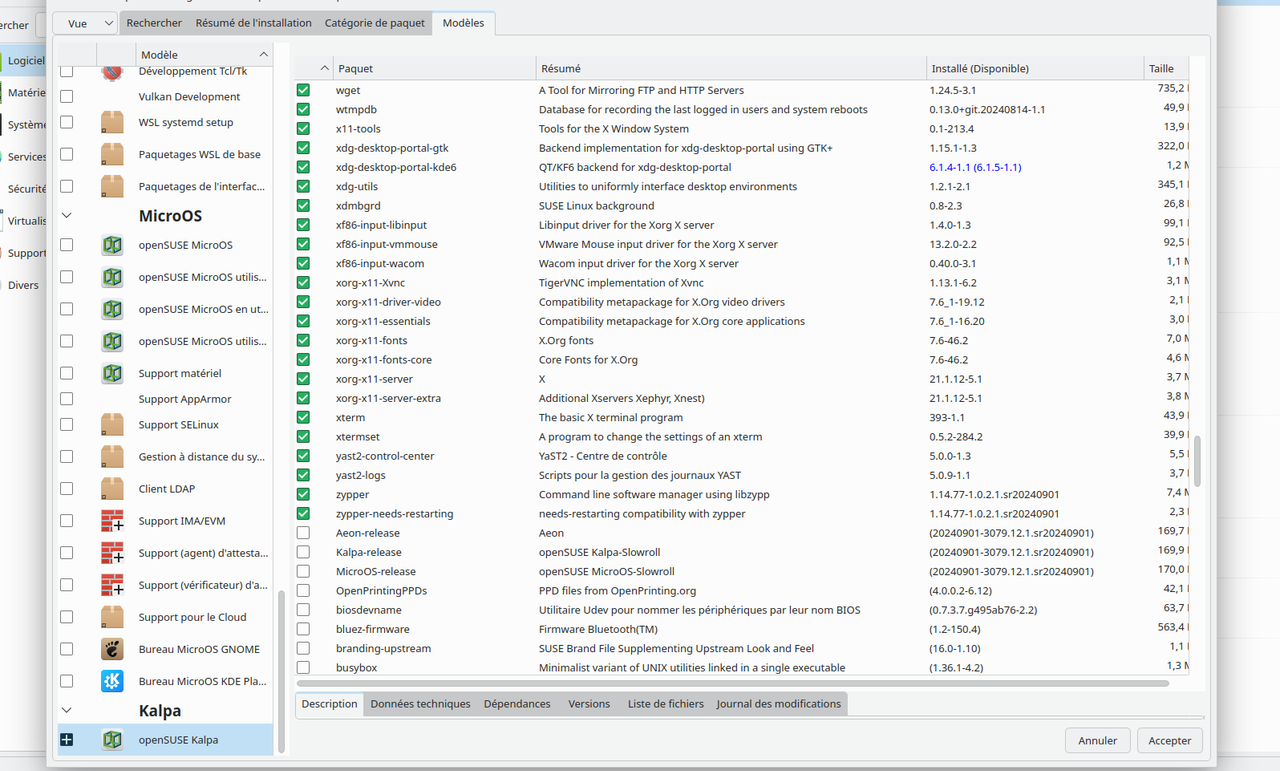The height and width of the screenshot is (771, 1280).
Task: Open the Liste de fichiers tab
Action: (x=666, y=704)
